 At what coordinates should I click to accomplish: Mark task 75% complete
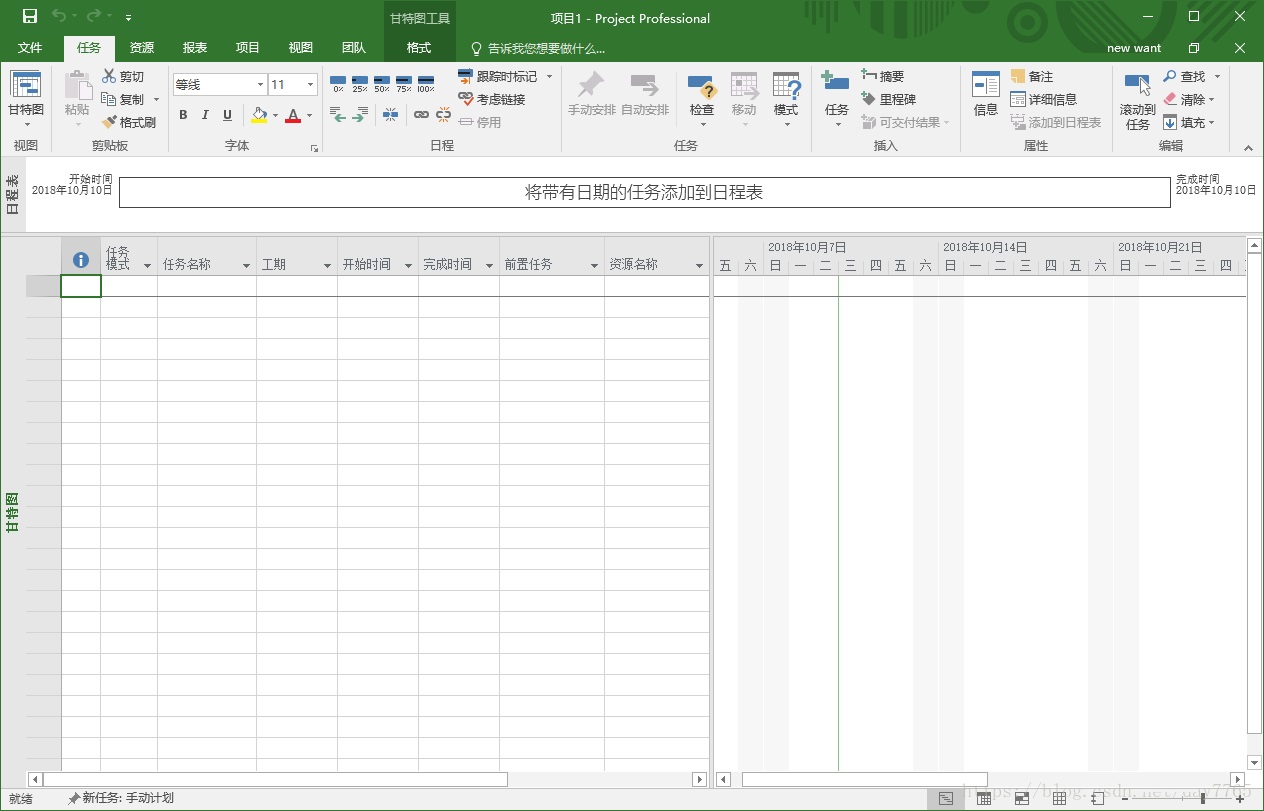coord(404,83)
